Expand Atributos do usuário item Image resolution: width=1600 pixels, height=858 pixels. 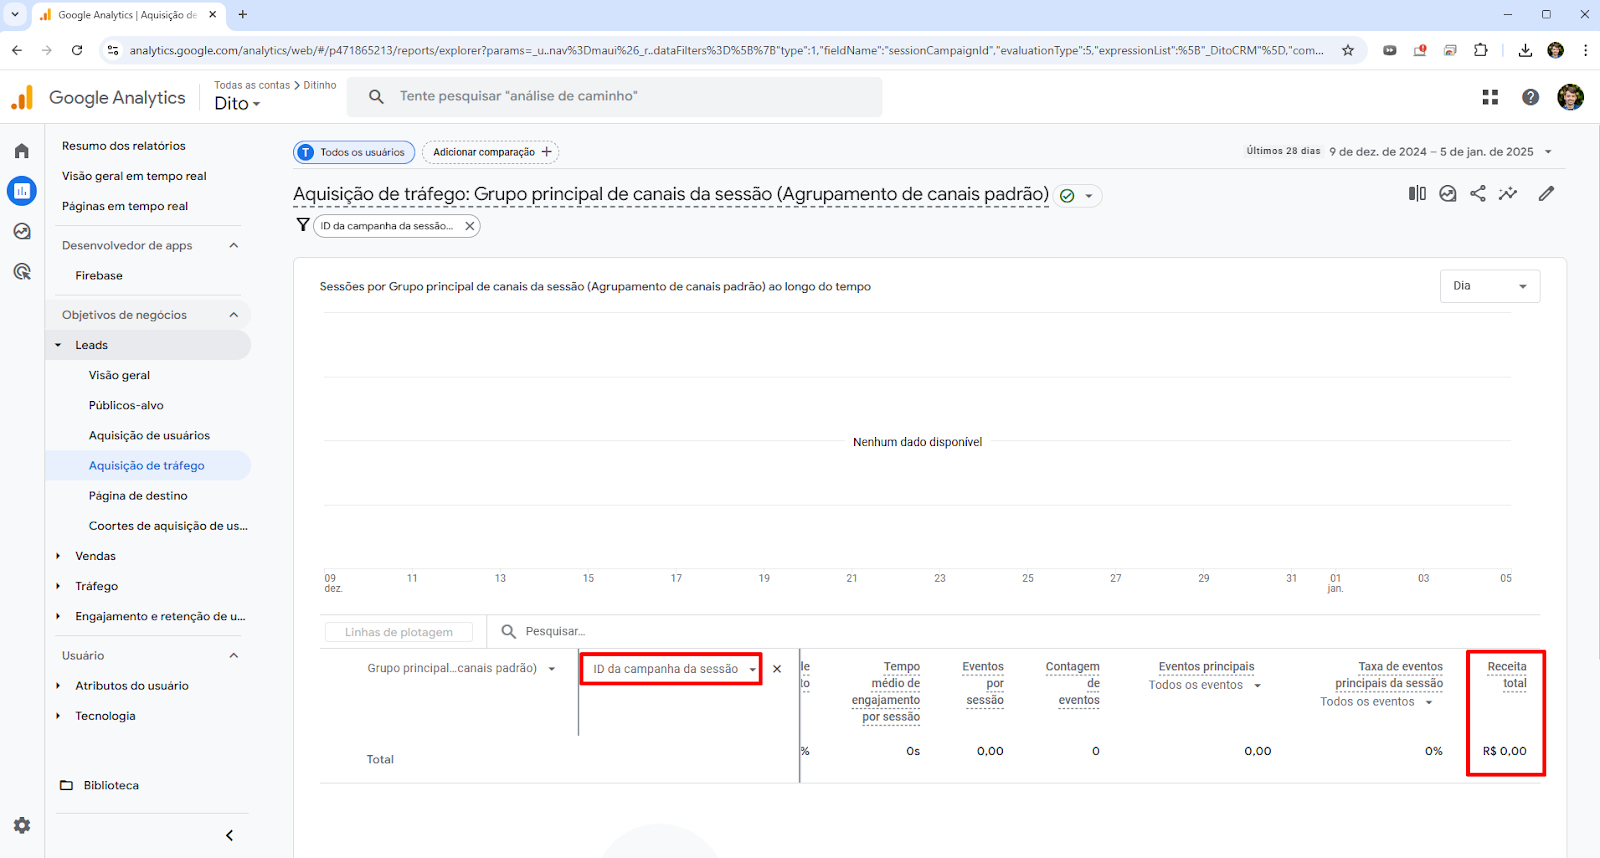58,686
